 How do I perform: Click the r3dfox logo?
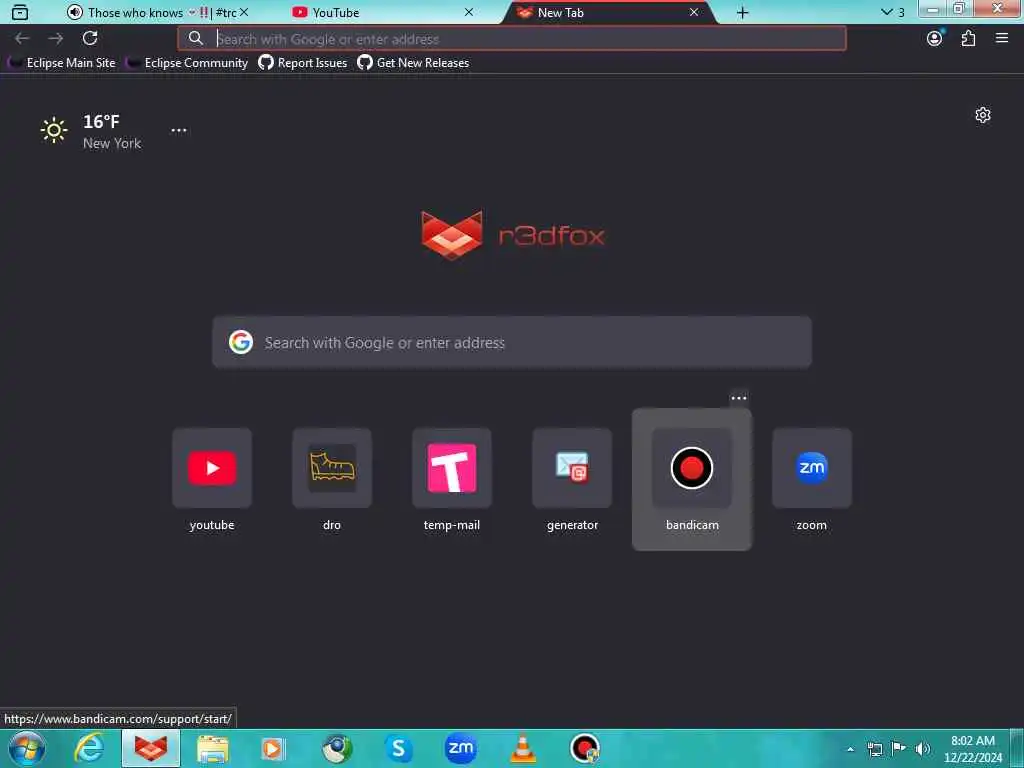tap(513, 235)
